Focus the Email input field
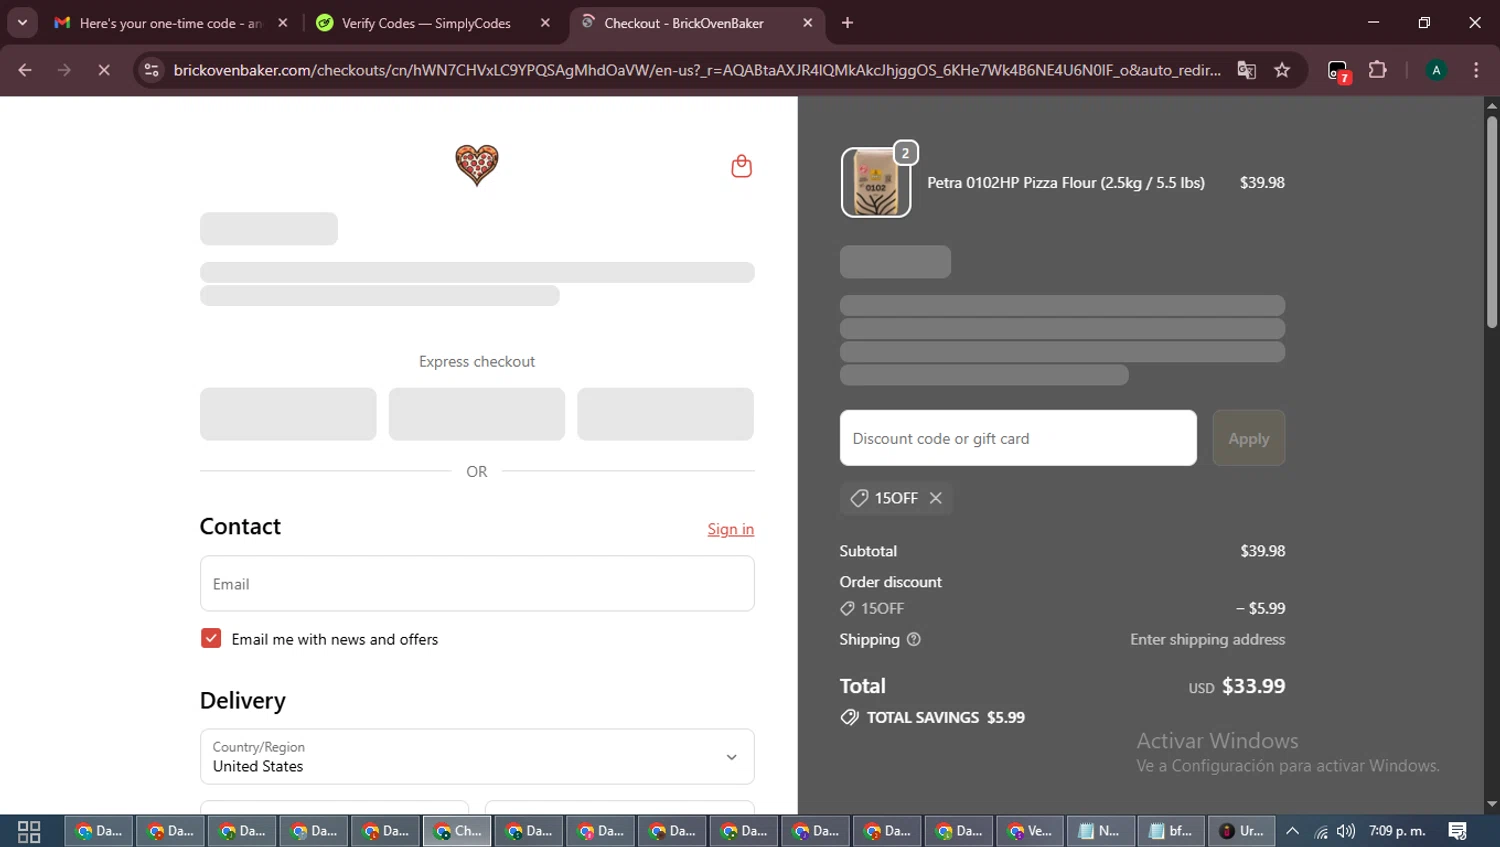The height and width of the screenshot is (847, 1500). (477, 584)
